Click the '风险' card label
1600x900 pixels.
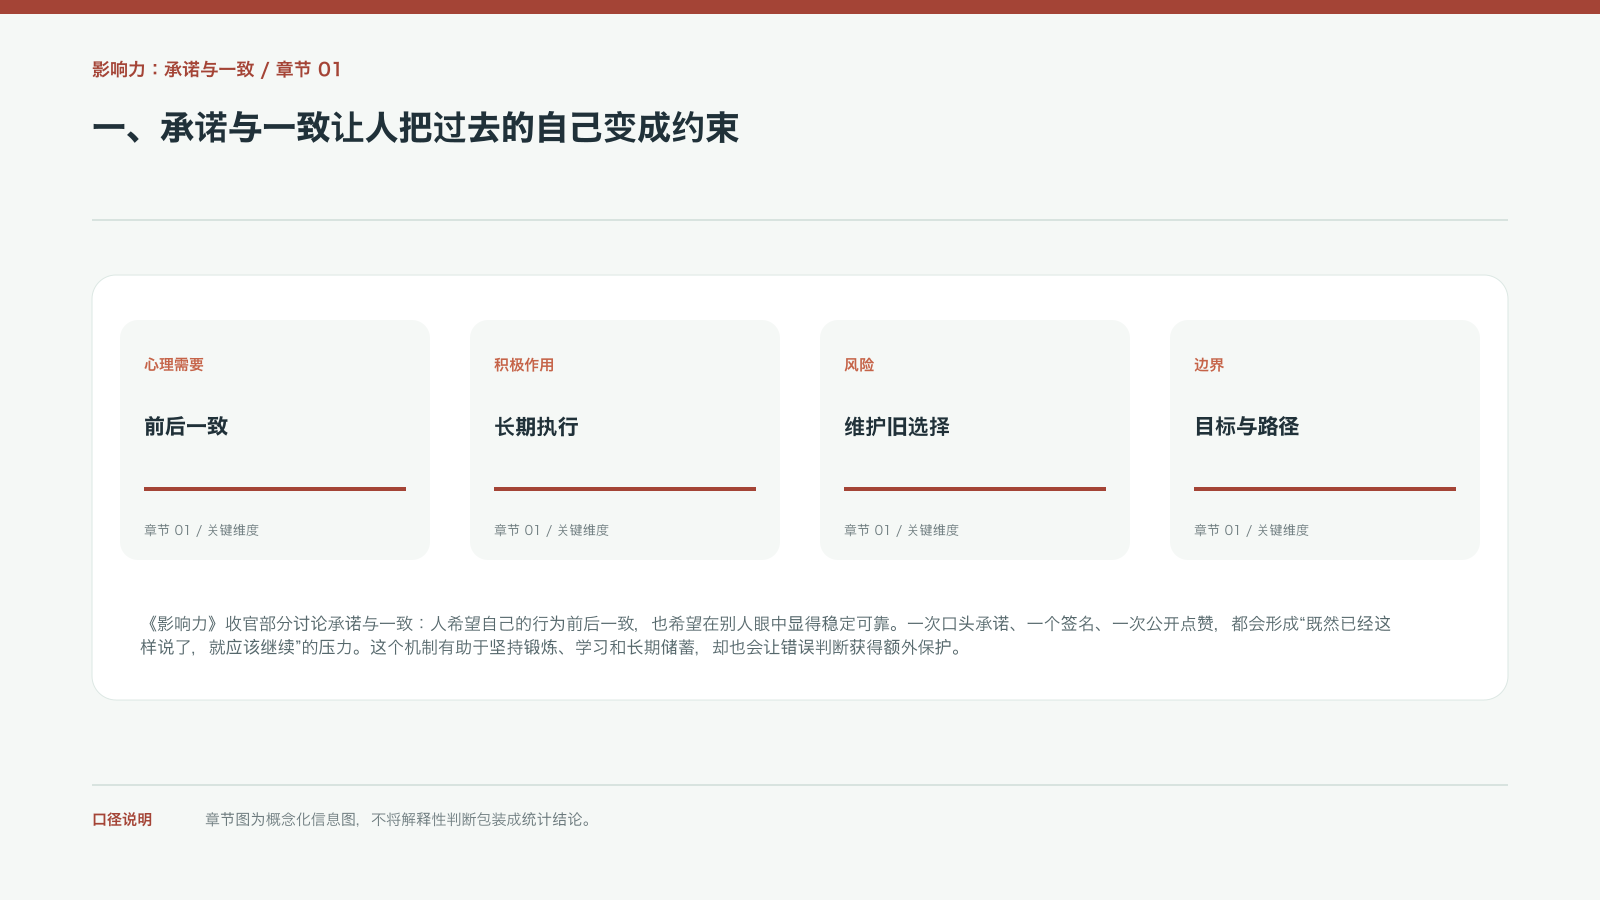coord(859,365)
